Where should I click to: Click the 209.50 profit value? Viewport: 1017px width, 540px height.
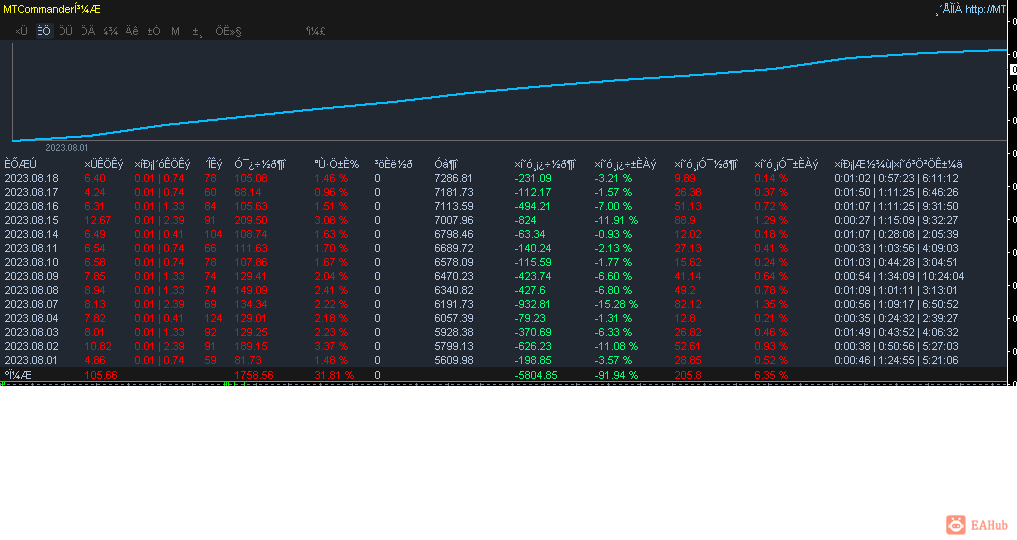[x=251, y=220]
